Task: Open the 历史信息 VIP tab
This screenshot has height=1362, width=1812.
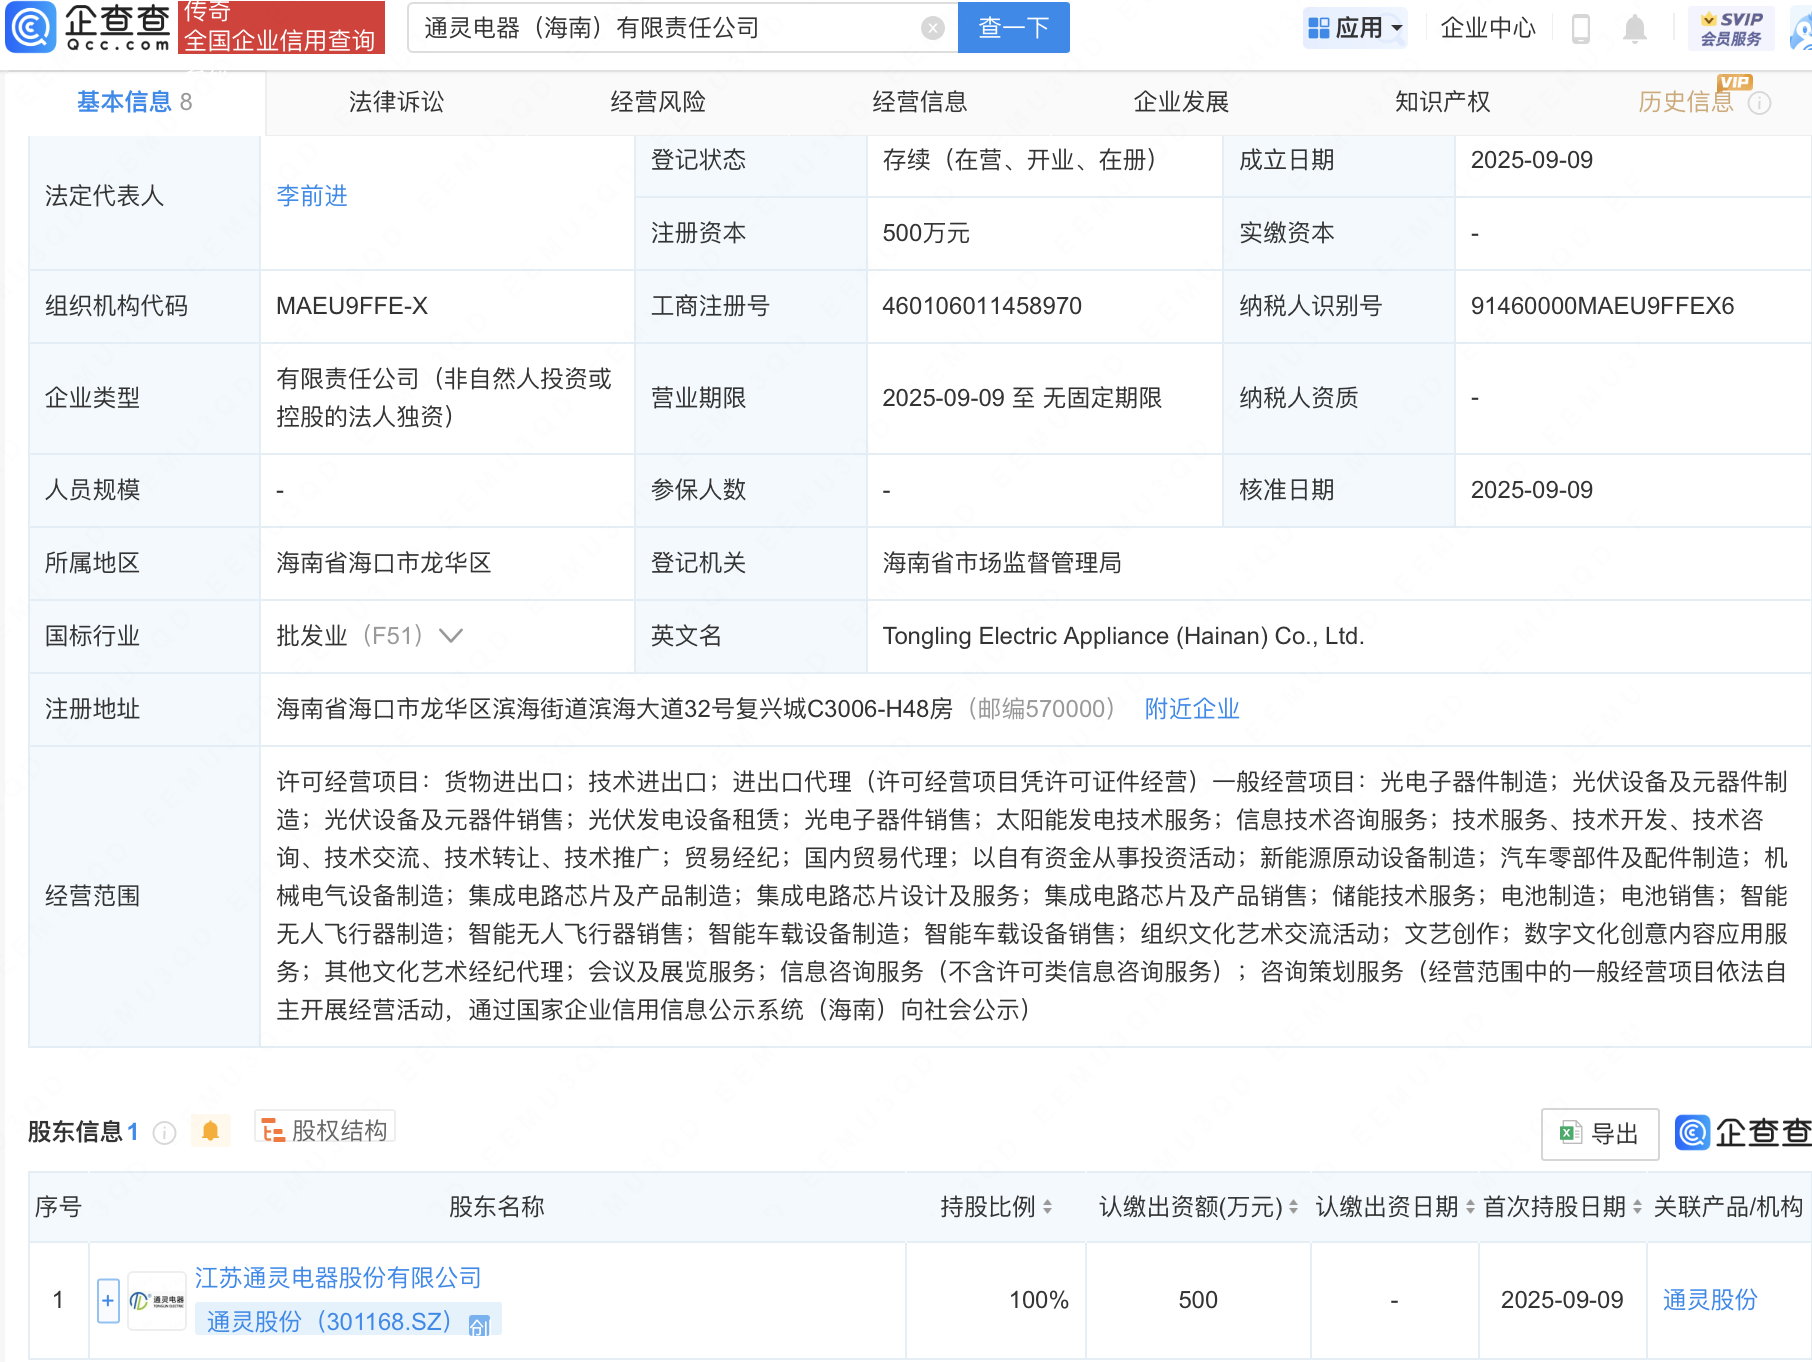Action: click(1686, 102)
